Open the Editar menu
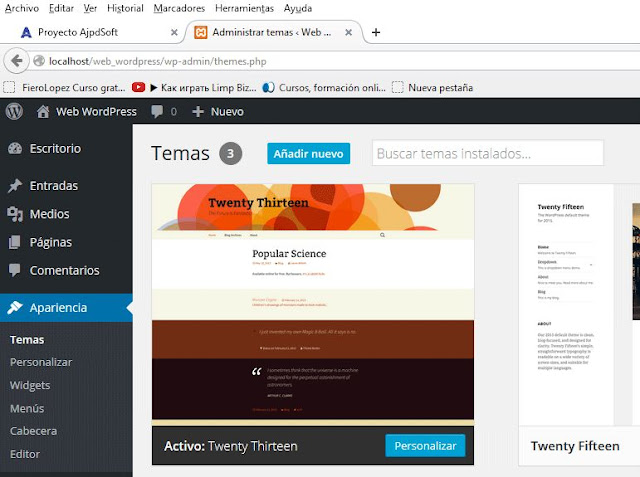Image resolution: width=640 pixels, height=477 pixels. [61, 8]
